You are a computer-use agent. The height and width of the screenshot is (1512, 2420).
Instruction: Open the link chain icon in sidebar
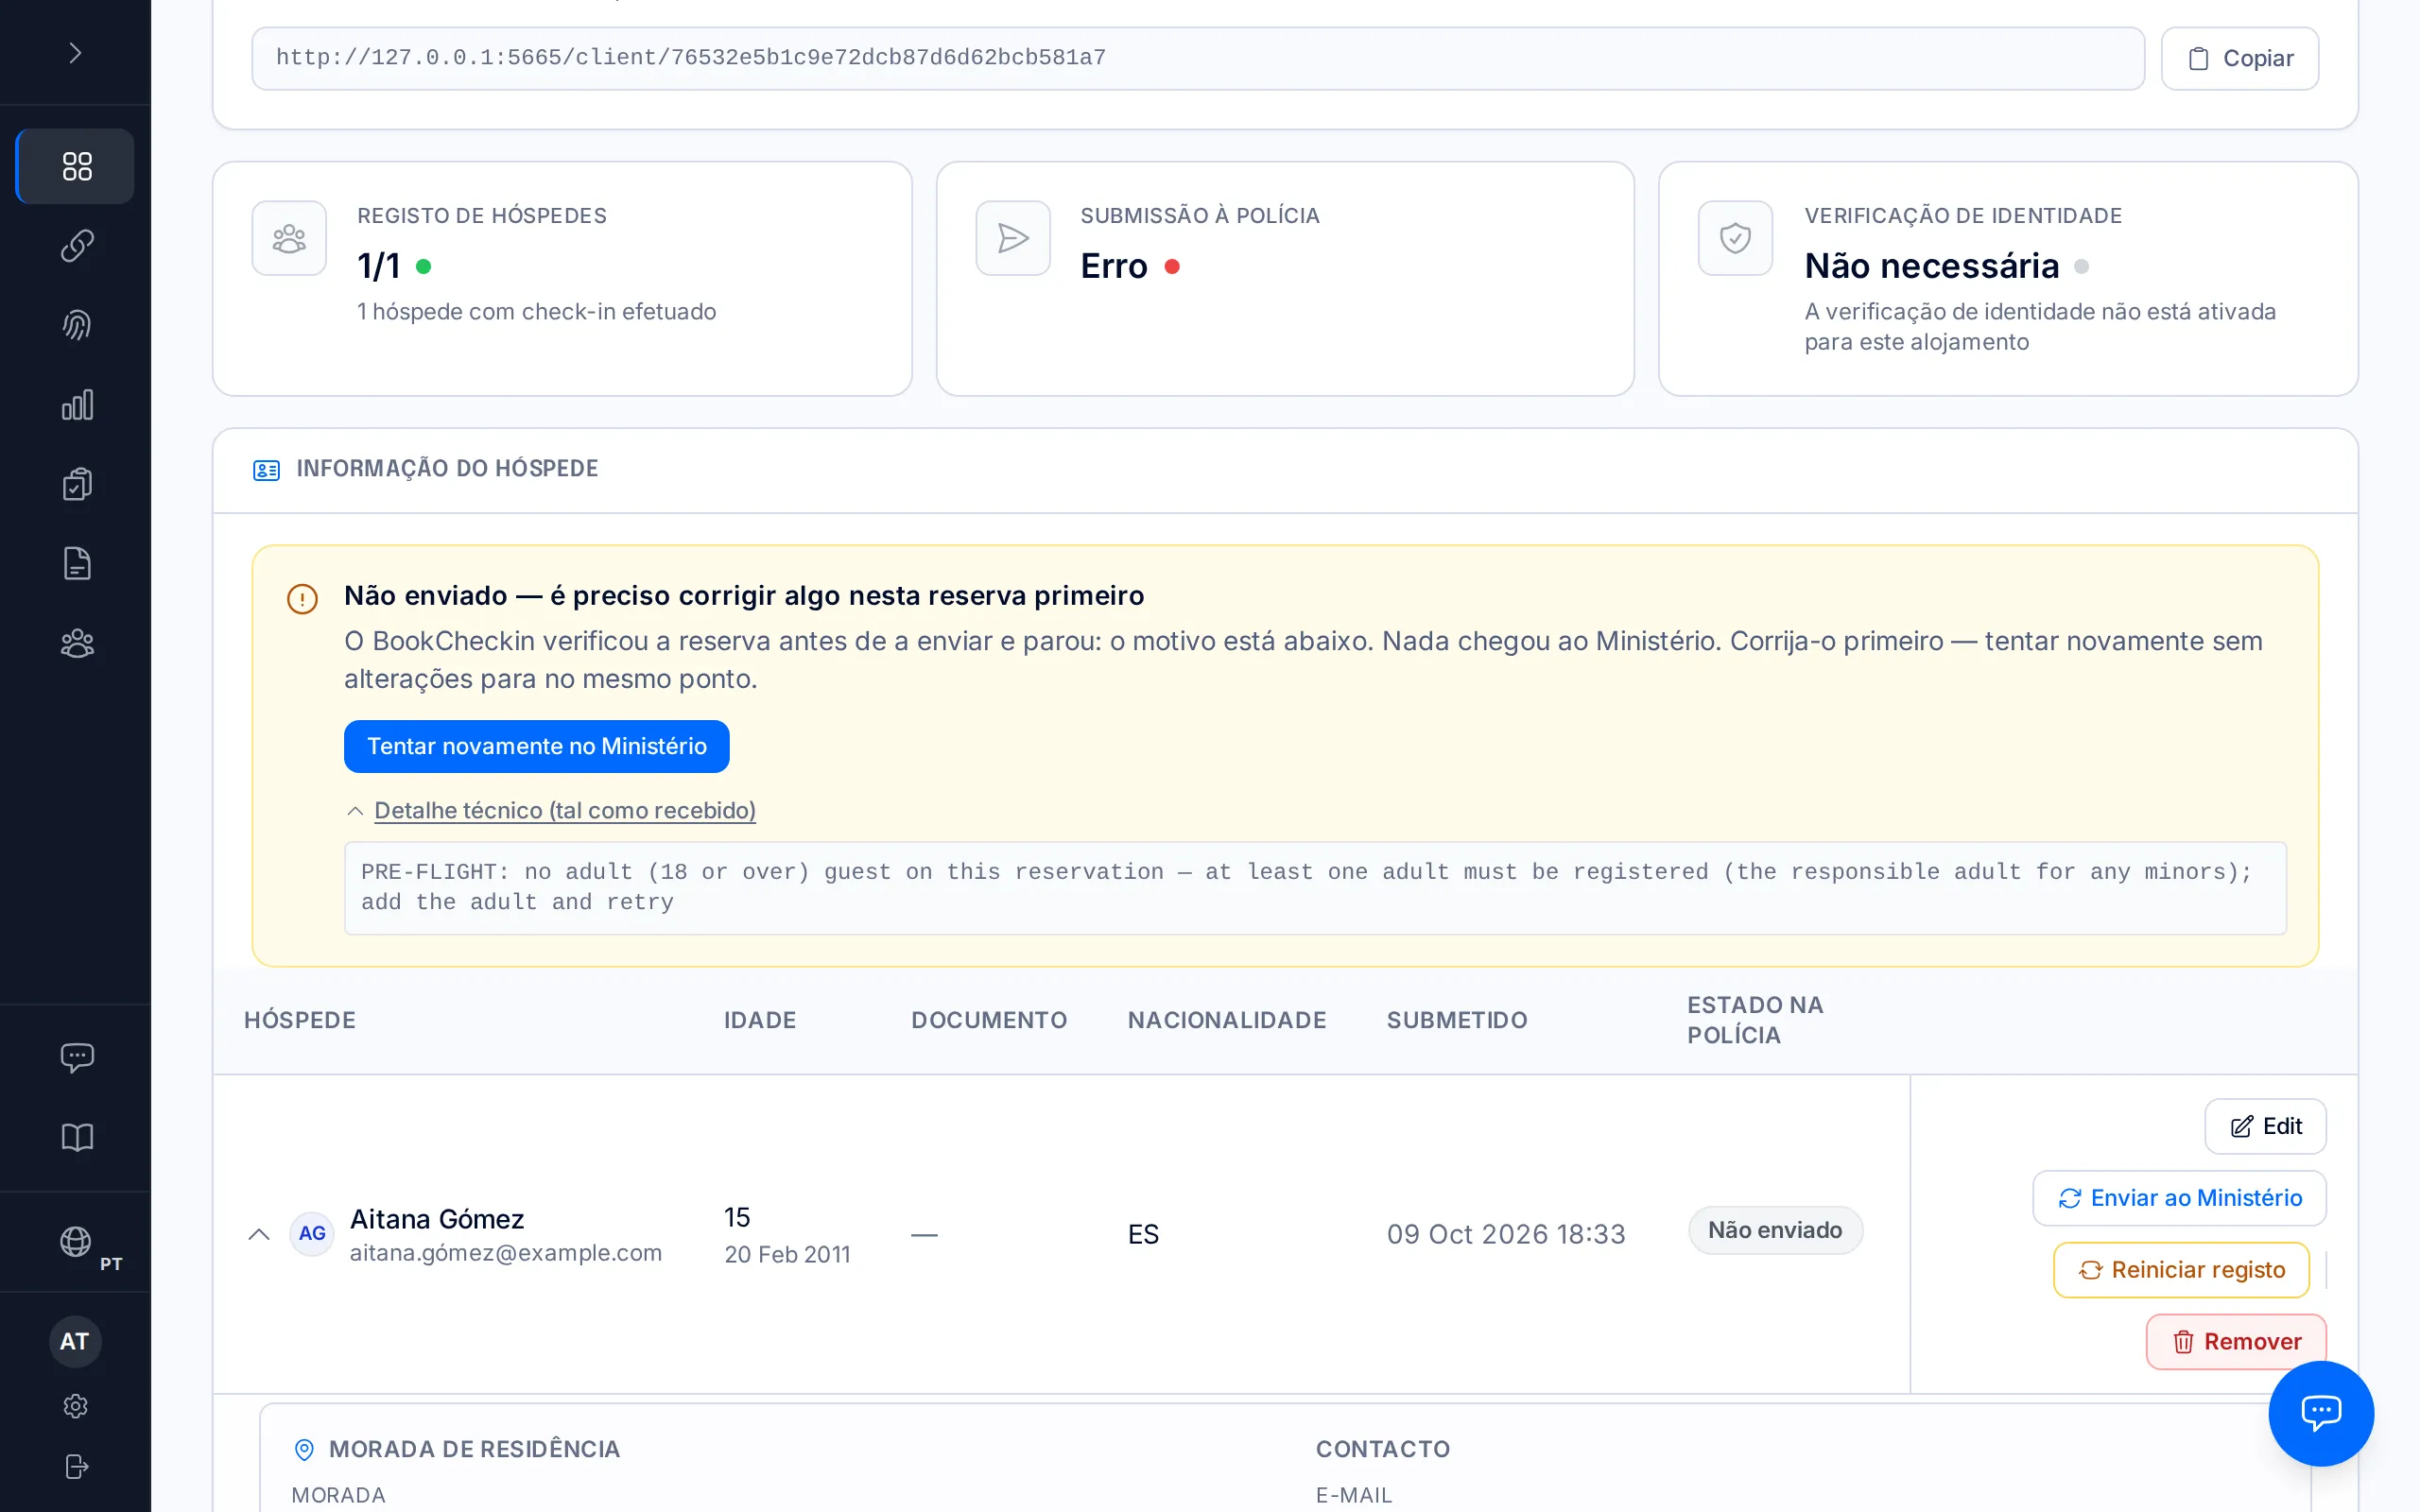point(76,246)
